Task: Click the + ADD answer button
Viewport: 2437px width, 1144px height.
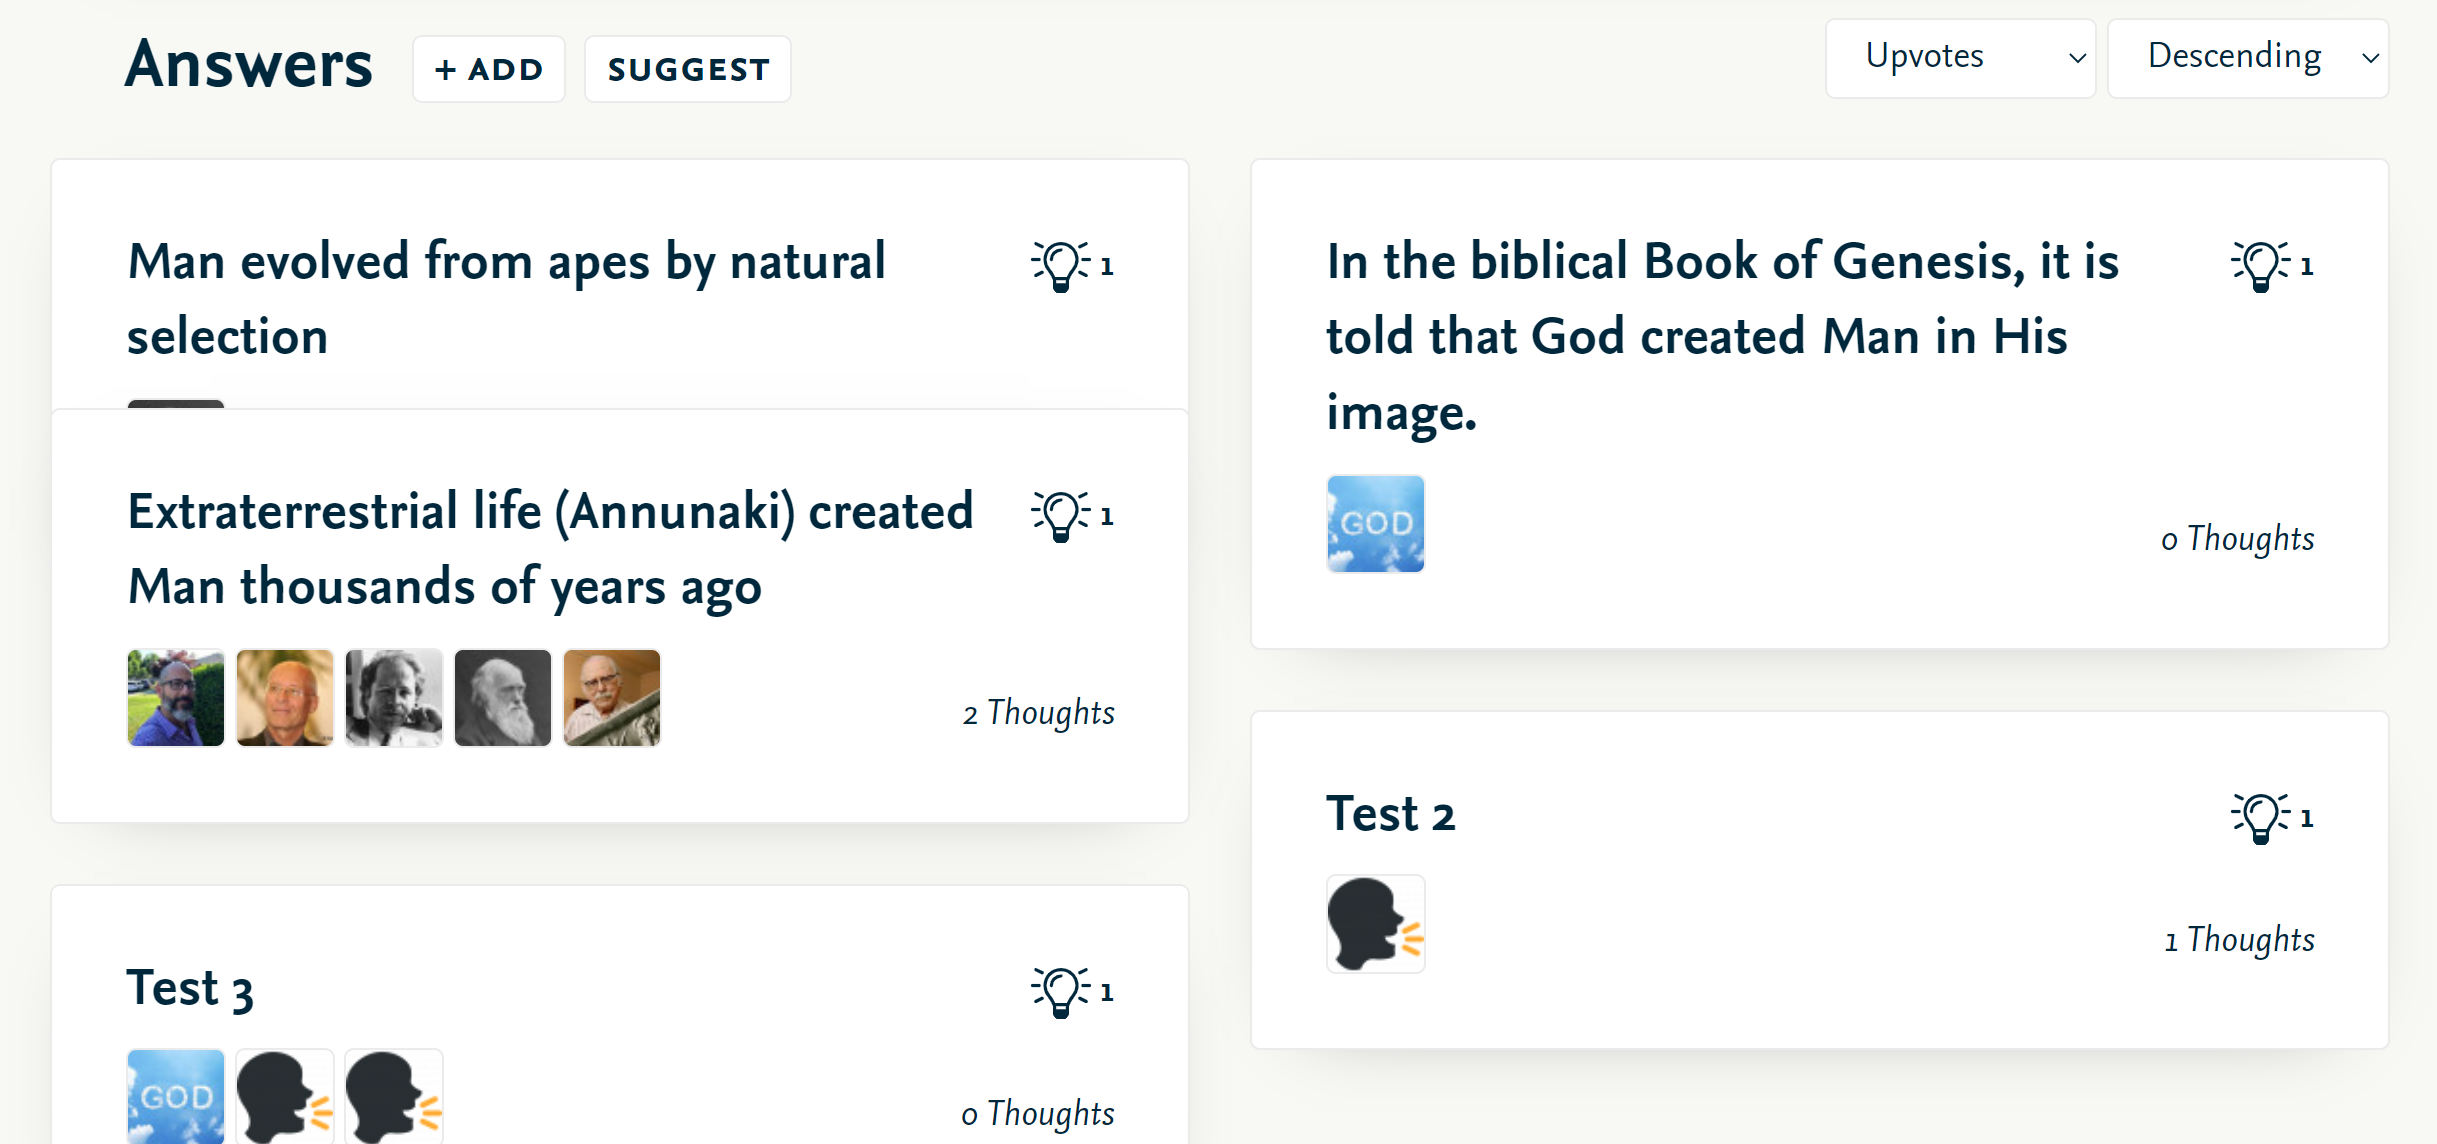Action: coord(489,69)
